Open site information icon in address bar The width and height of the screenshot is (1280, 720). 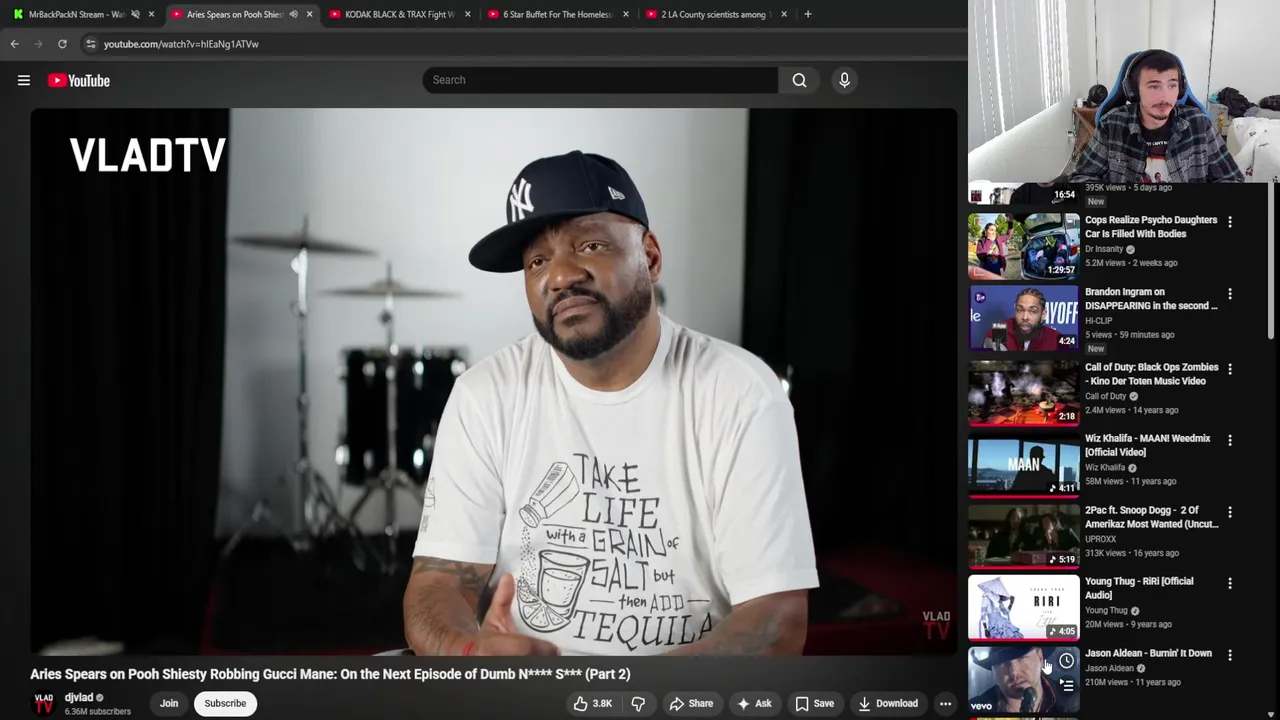pos(90,44)
